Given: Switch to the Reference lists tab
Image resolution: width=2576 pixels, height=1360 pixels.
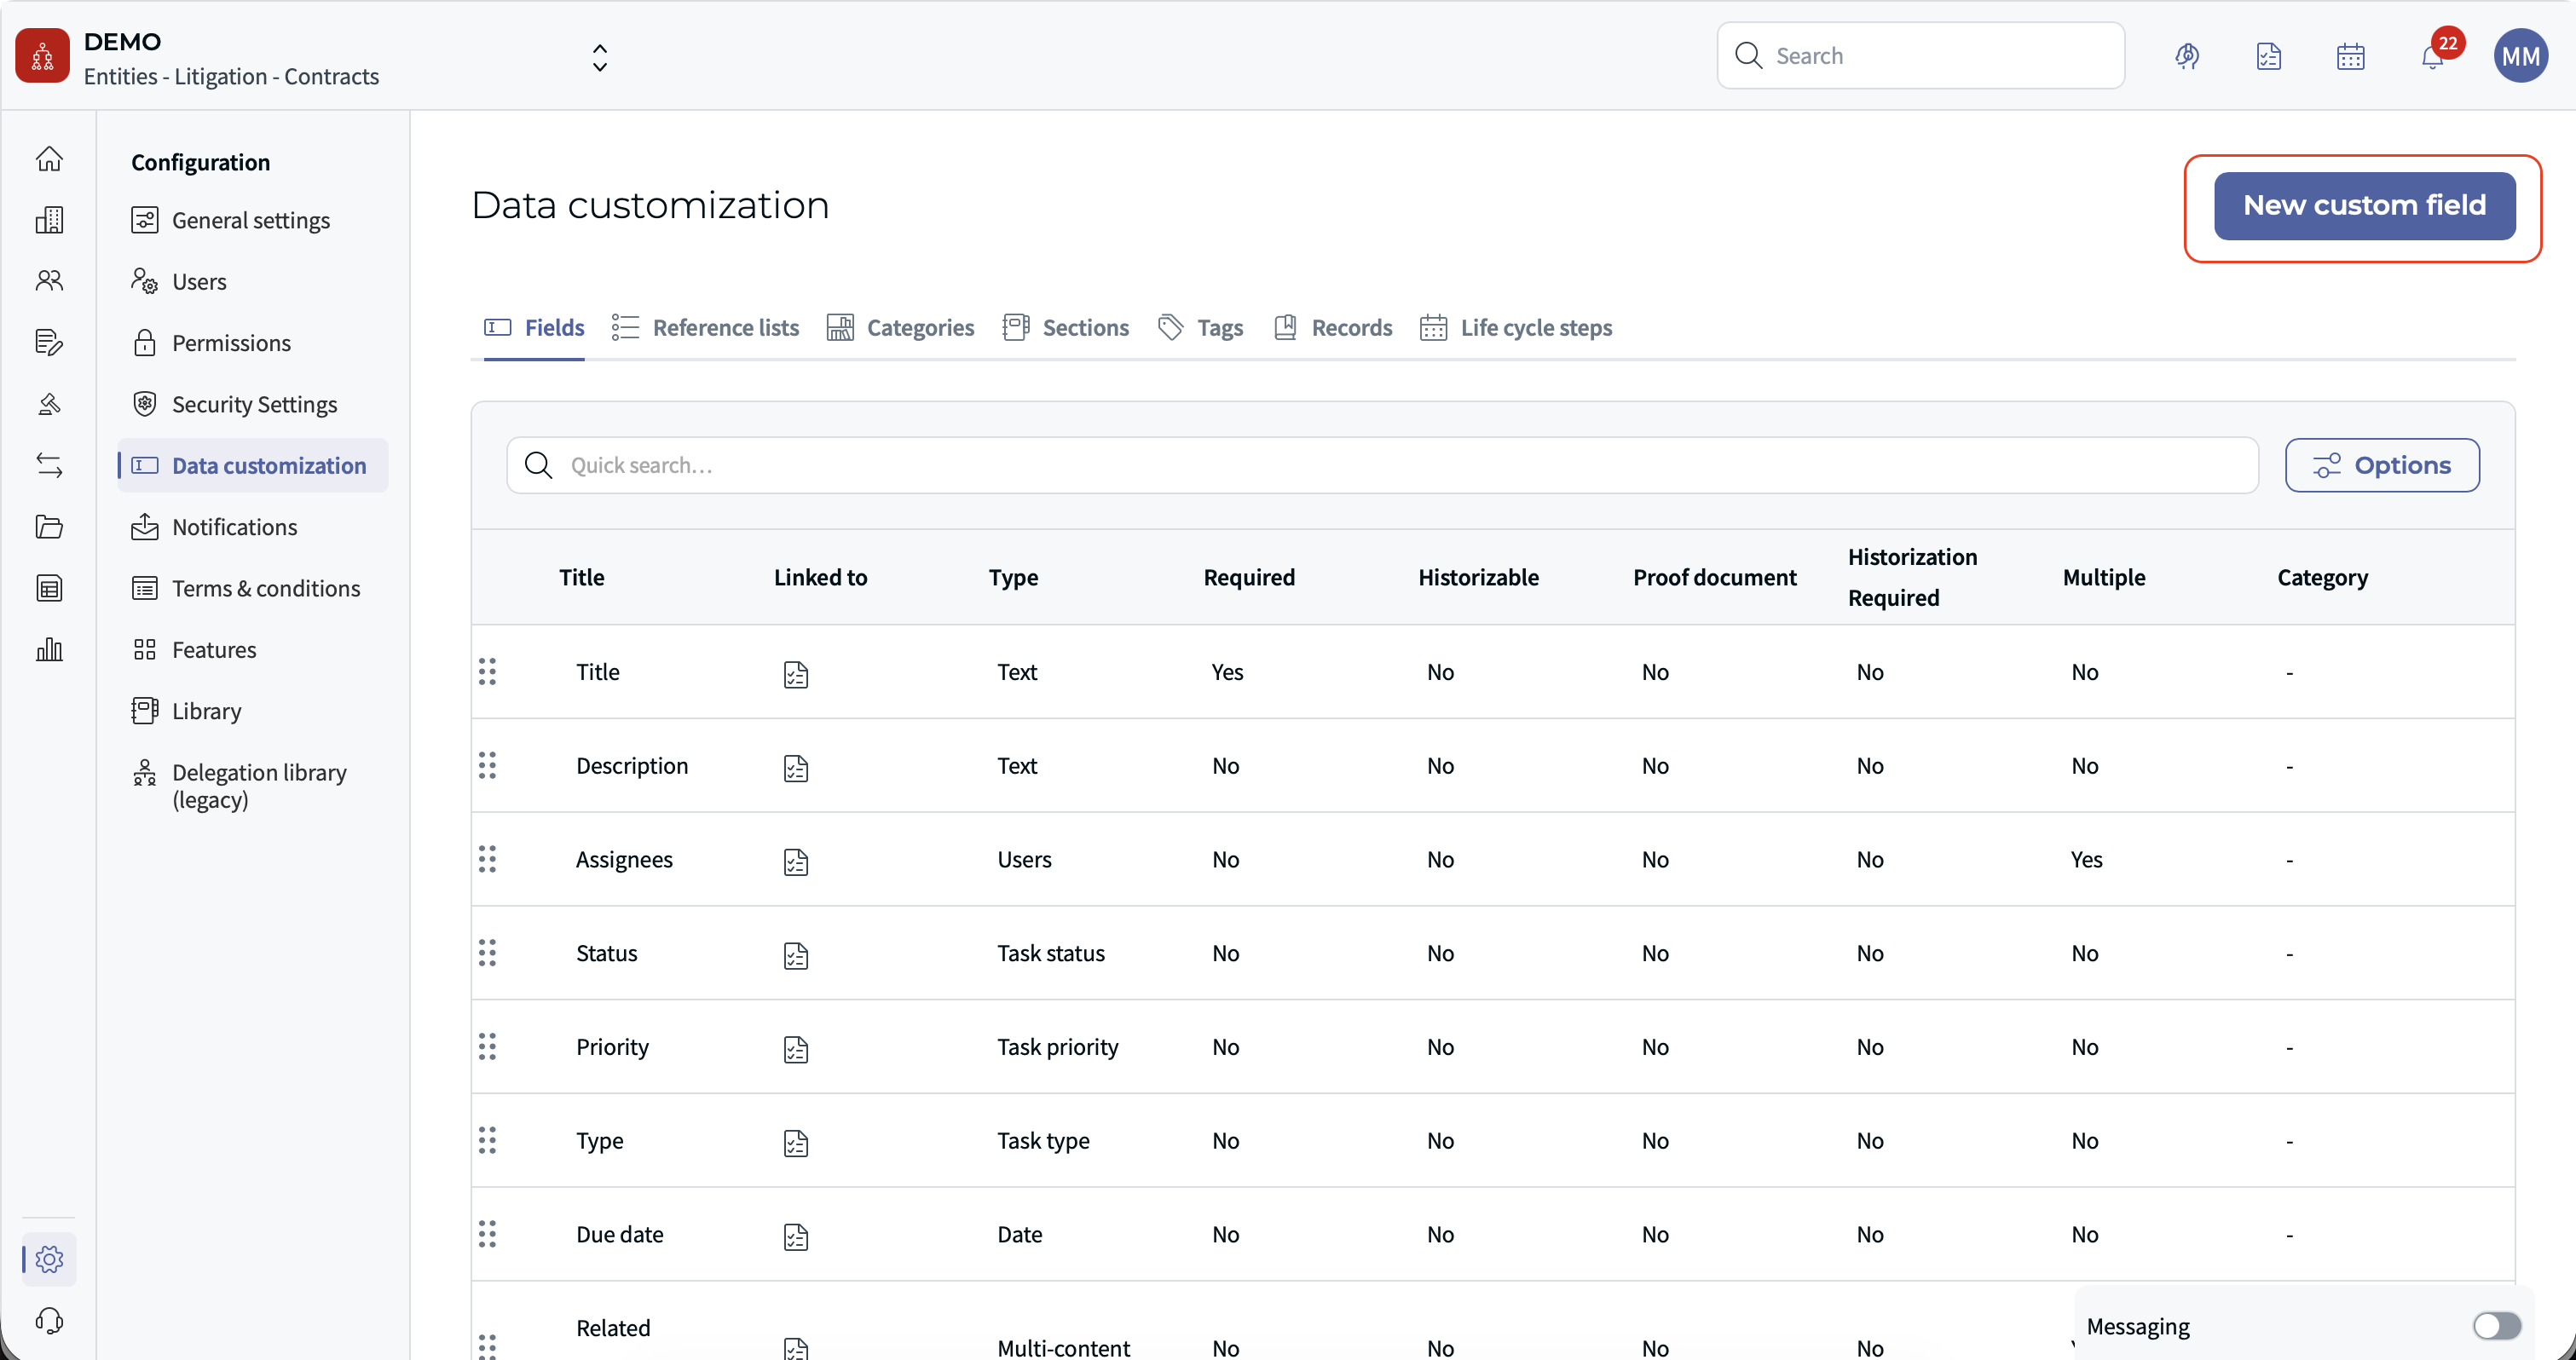Looking at the screenshot, I should point(706,327).
